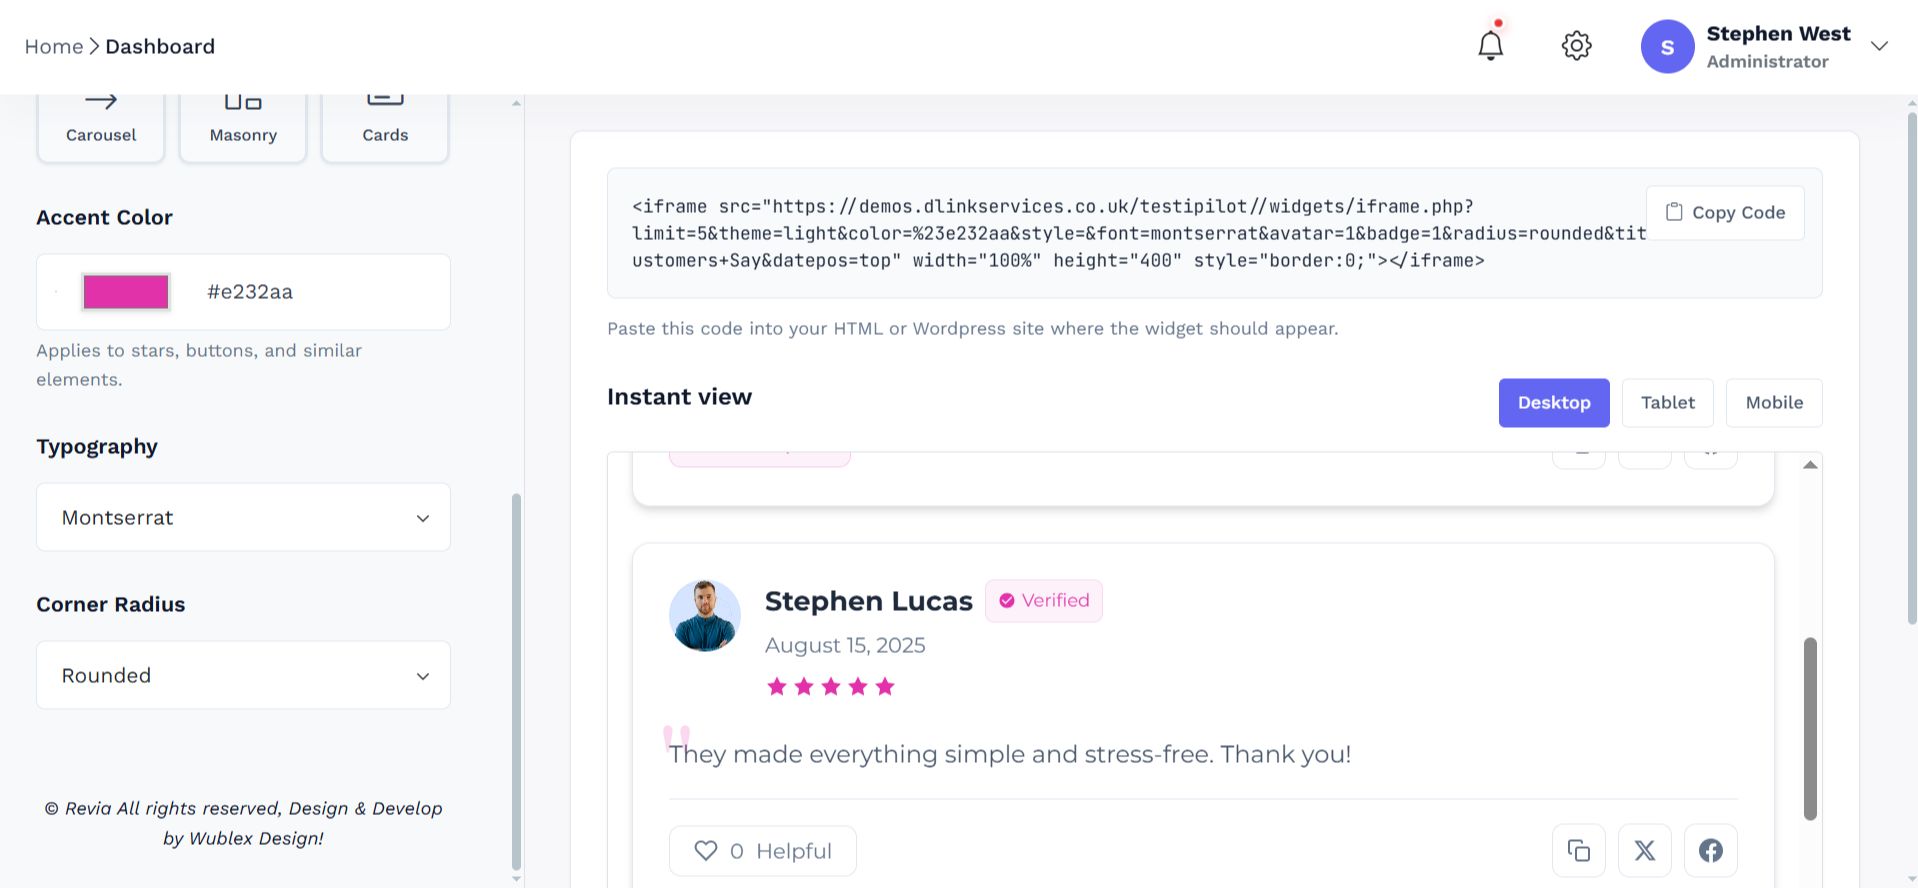The height and width of the screenshot is (888, 1918).
Task: Select the Masonry layout option
Action: (x=243, y=127)
